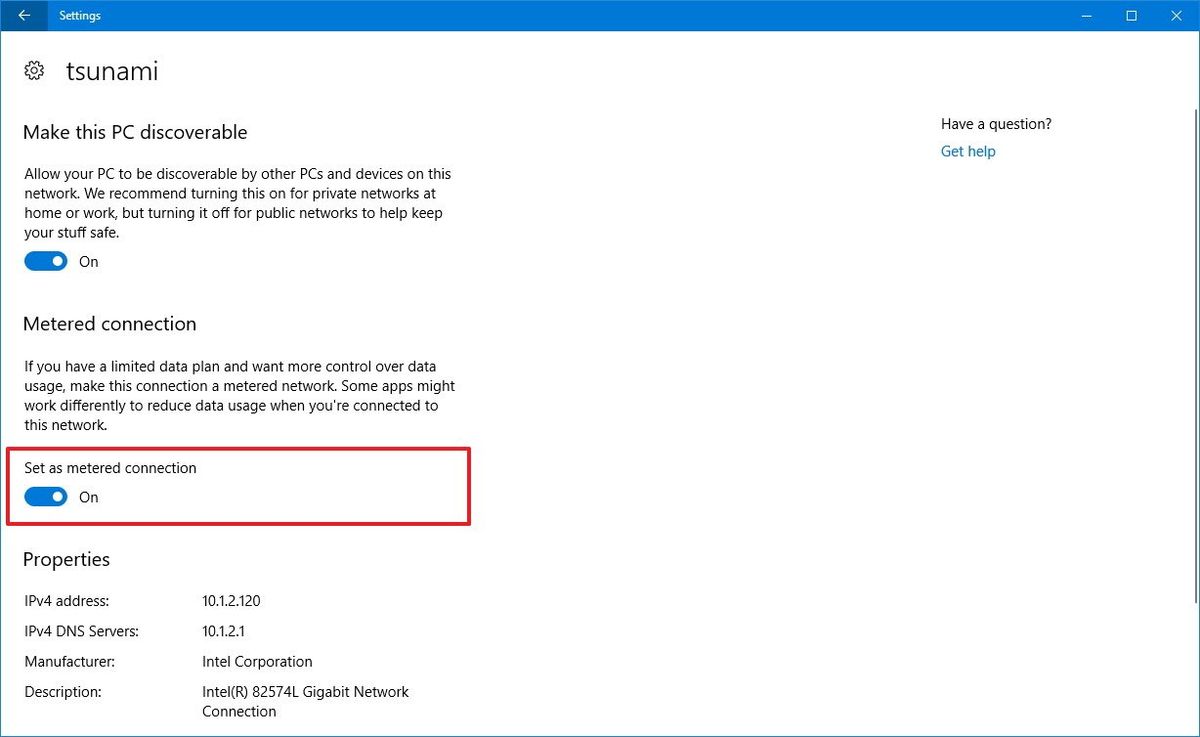Select the IPv4 address value 10.1.2.120
The image size is (1200, 737).
pyautogui.click(x=231, y=600)
